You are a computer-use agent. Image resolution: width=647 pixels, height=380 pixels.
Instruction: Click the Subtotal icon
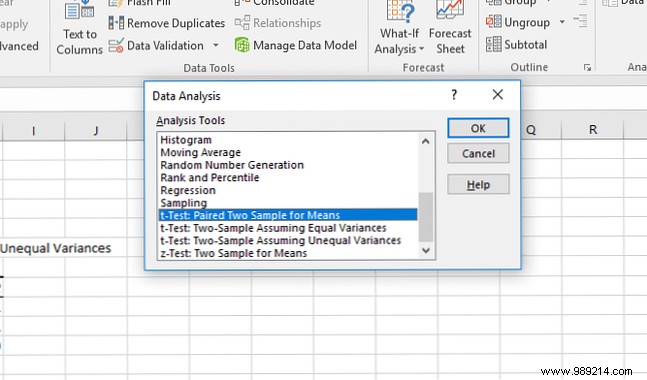coord(494,44)
